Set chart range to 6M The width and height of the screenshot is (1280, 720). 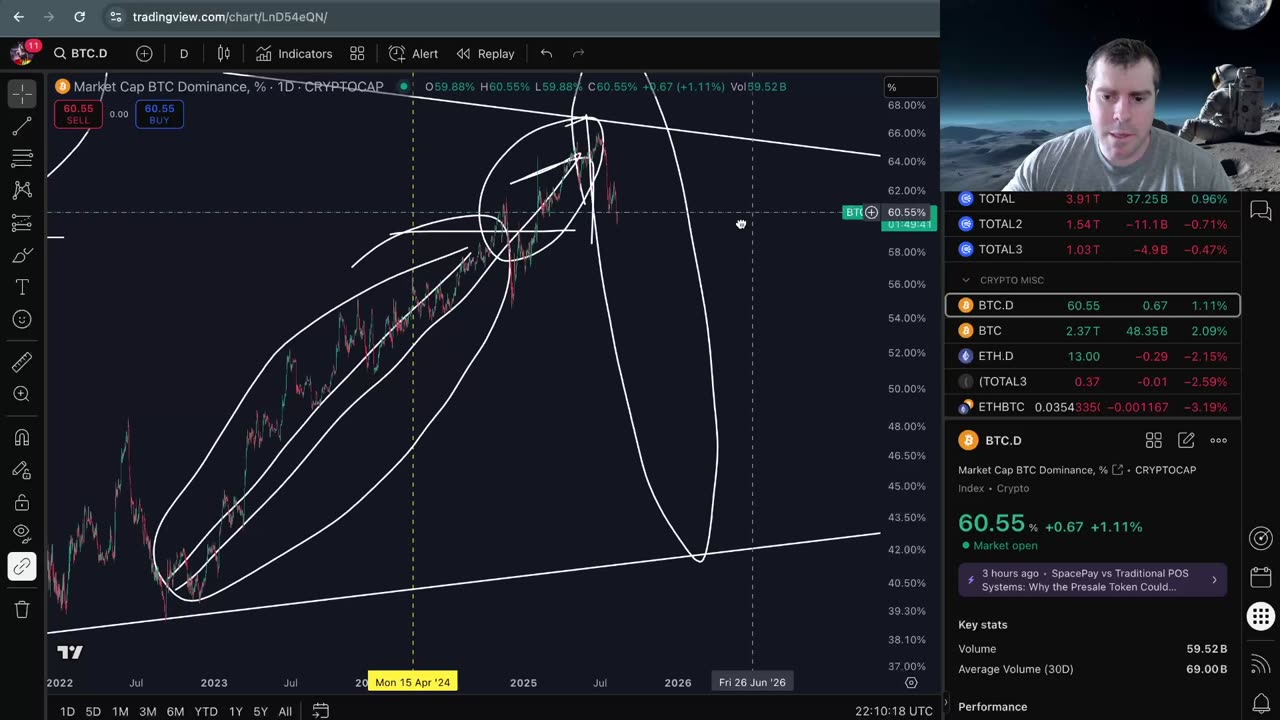coord(175,711)
